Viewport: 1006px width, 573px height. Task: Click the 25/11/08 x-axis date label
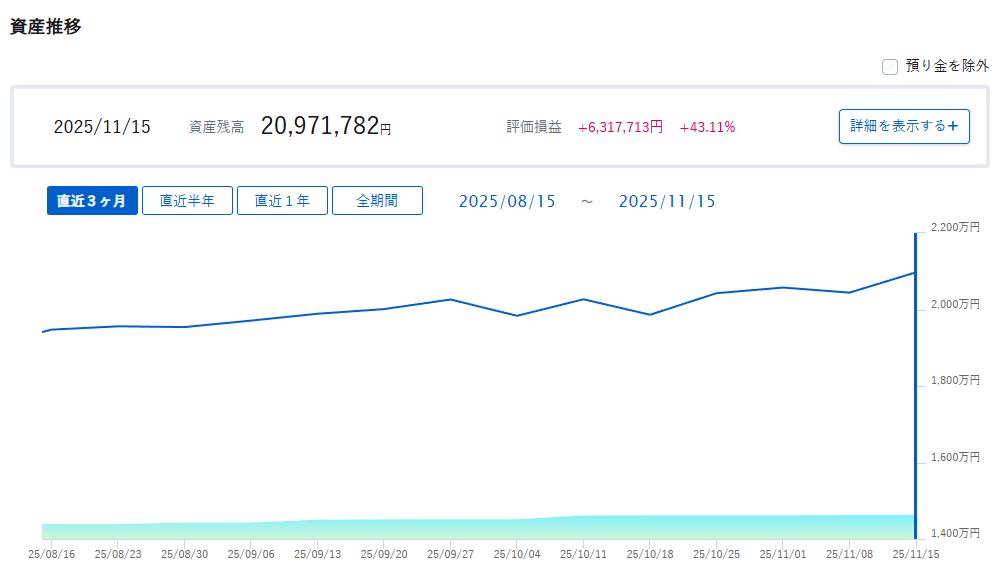(x=849, y=552)
